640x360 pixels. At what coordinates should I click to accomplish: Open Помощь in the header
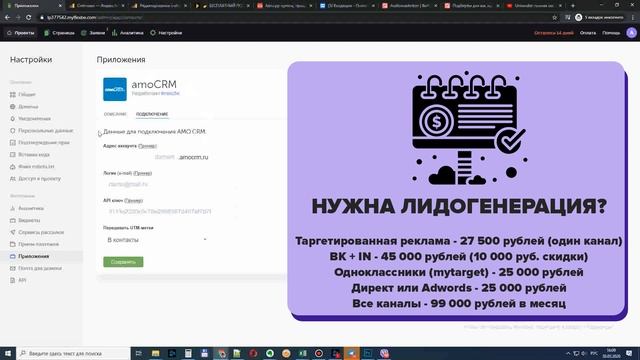click(611, 33)
